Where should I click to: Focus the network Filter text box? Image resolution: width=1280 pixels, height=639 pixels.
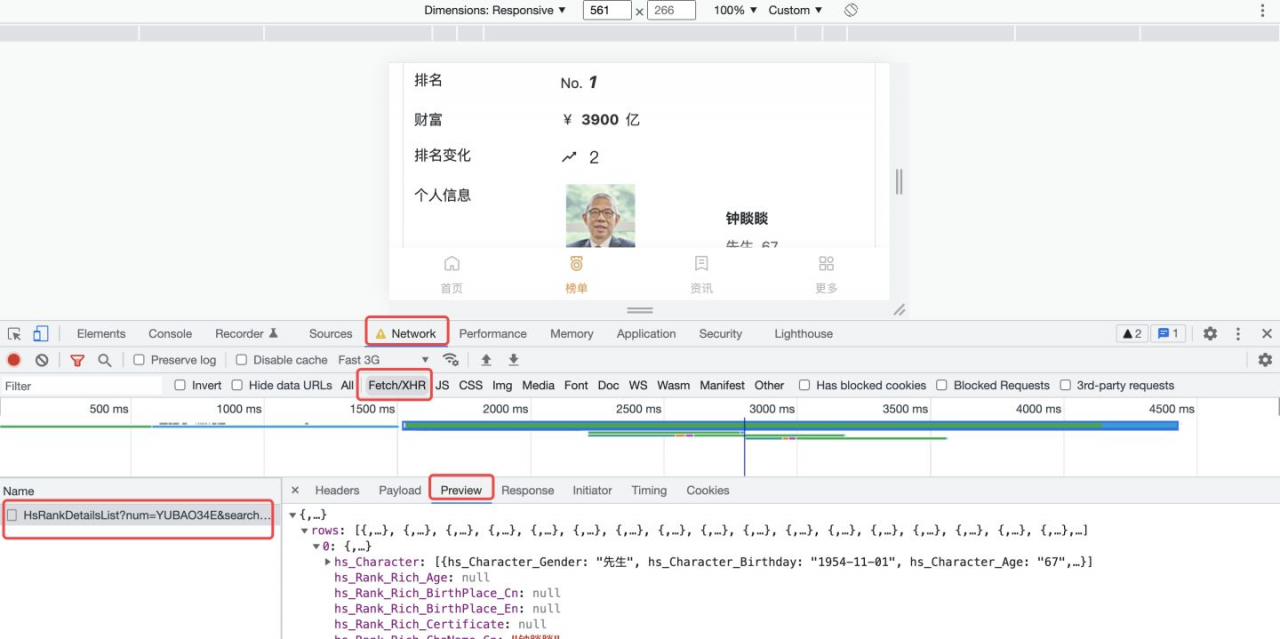82,385
